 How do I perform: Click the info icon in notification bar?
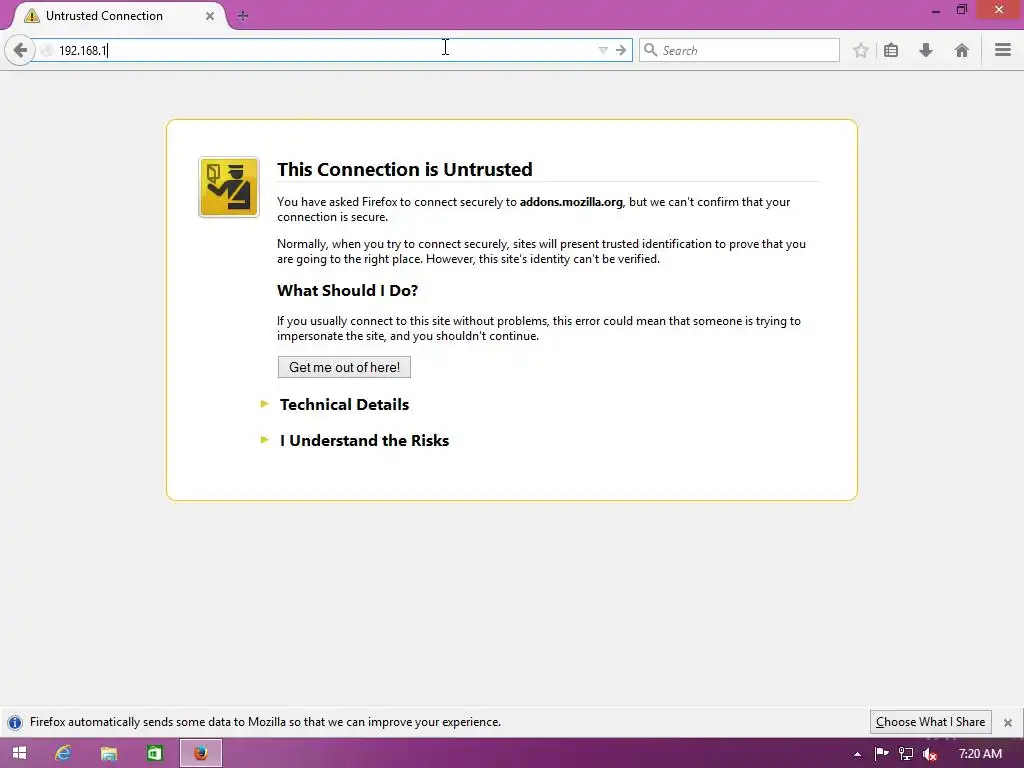click(15, 722)
